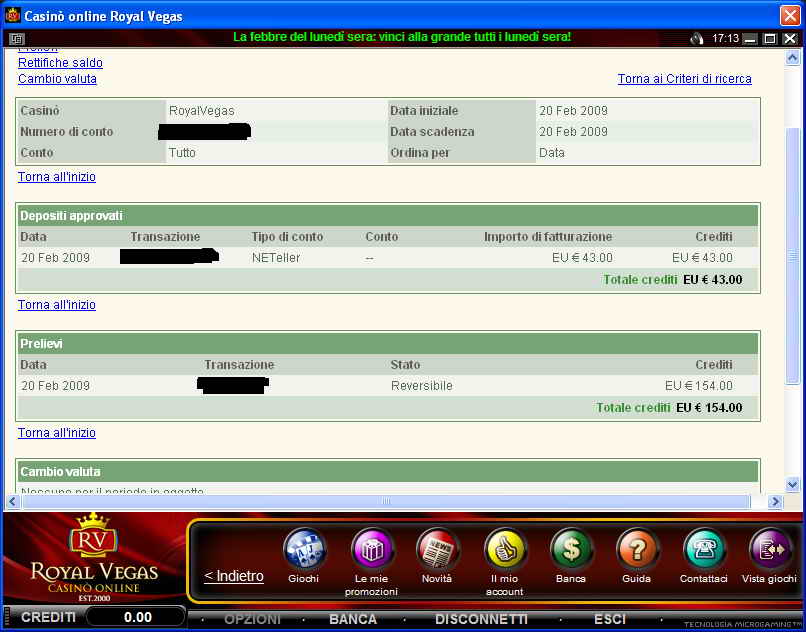Open the Banca dollar icon

[x=571, y=549]
